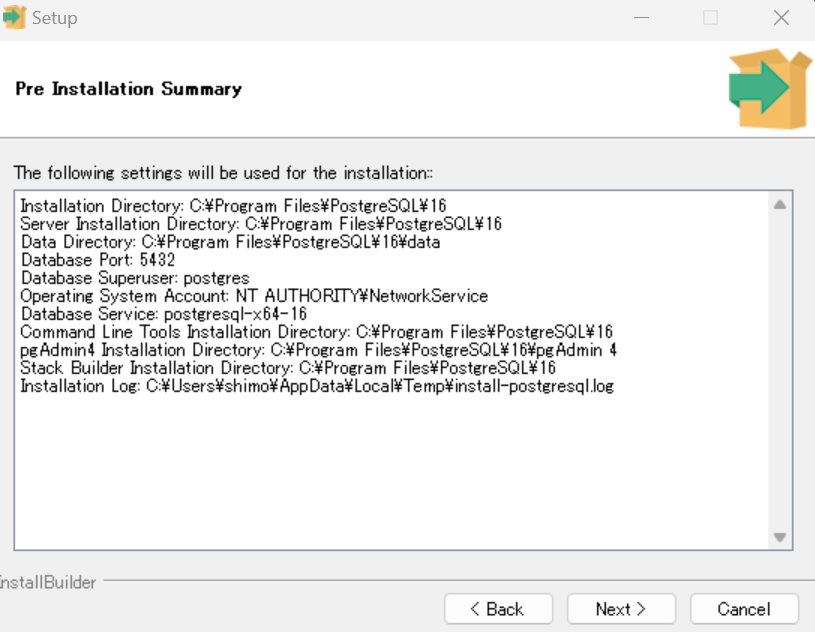
Task: Click 'The following settings will be used' text
Action: coord(223,173)
